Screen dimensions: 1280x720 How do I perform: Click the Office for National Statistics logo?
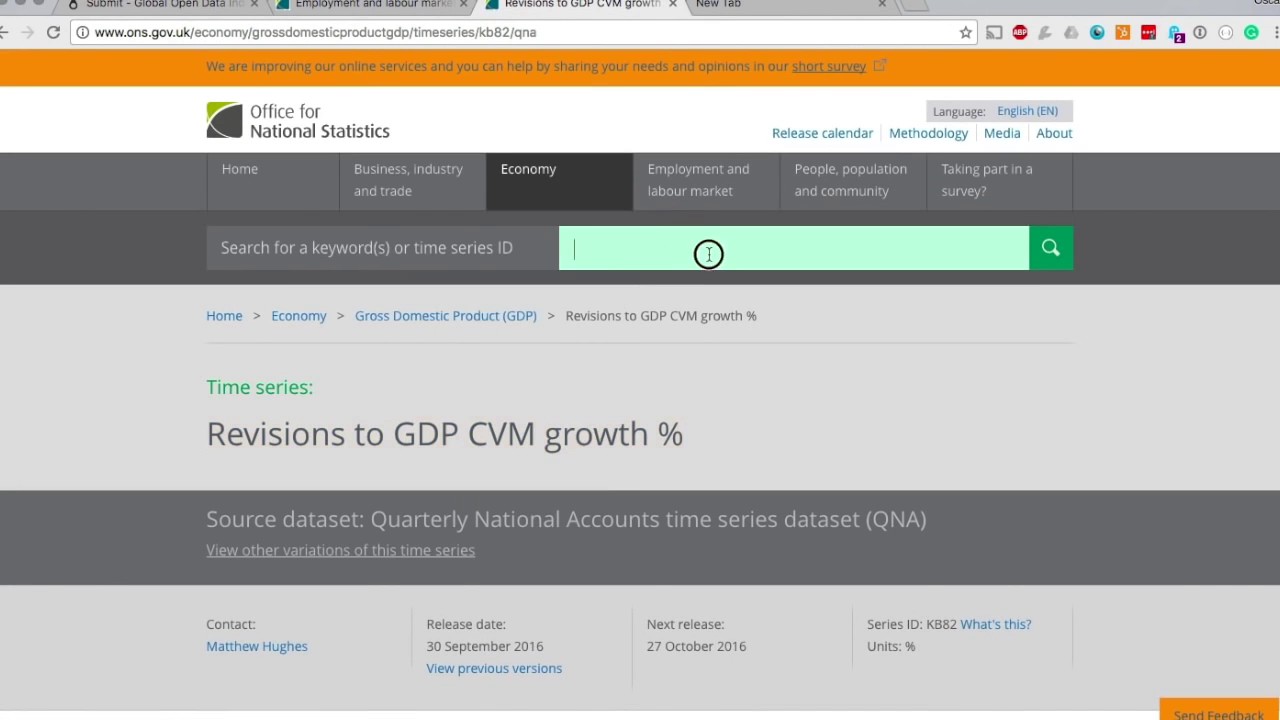[x=298, y=121]
